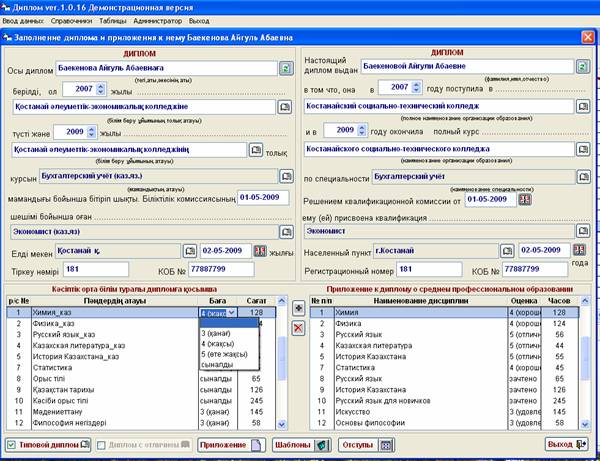600x461 pixels.
Task: Click the icon beside Russian diploma name field
Action: coord(584,68)
